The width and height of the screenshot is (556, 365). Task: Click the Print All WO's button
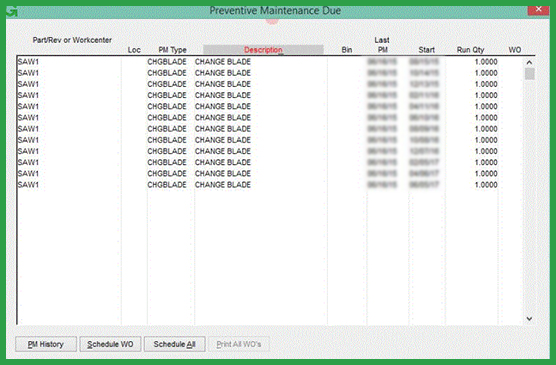click(239, 344)
